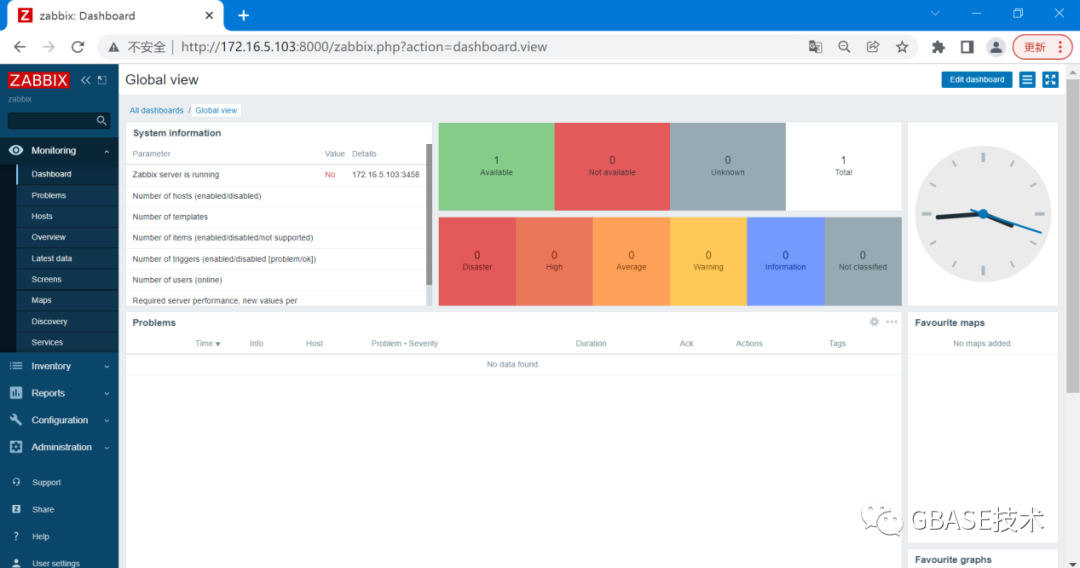Click the Administration gear icon

tap(16, 447)
